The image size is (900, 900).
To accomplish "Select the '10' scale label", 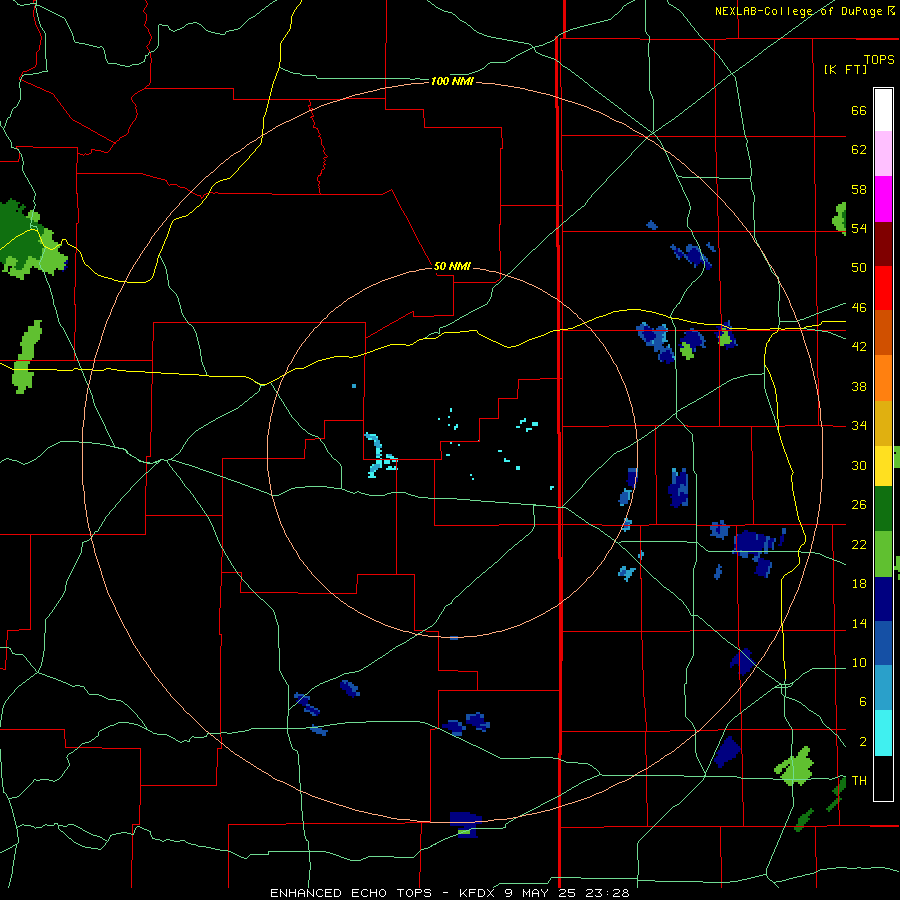I will click(x=859, y=662).
